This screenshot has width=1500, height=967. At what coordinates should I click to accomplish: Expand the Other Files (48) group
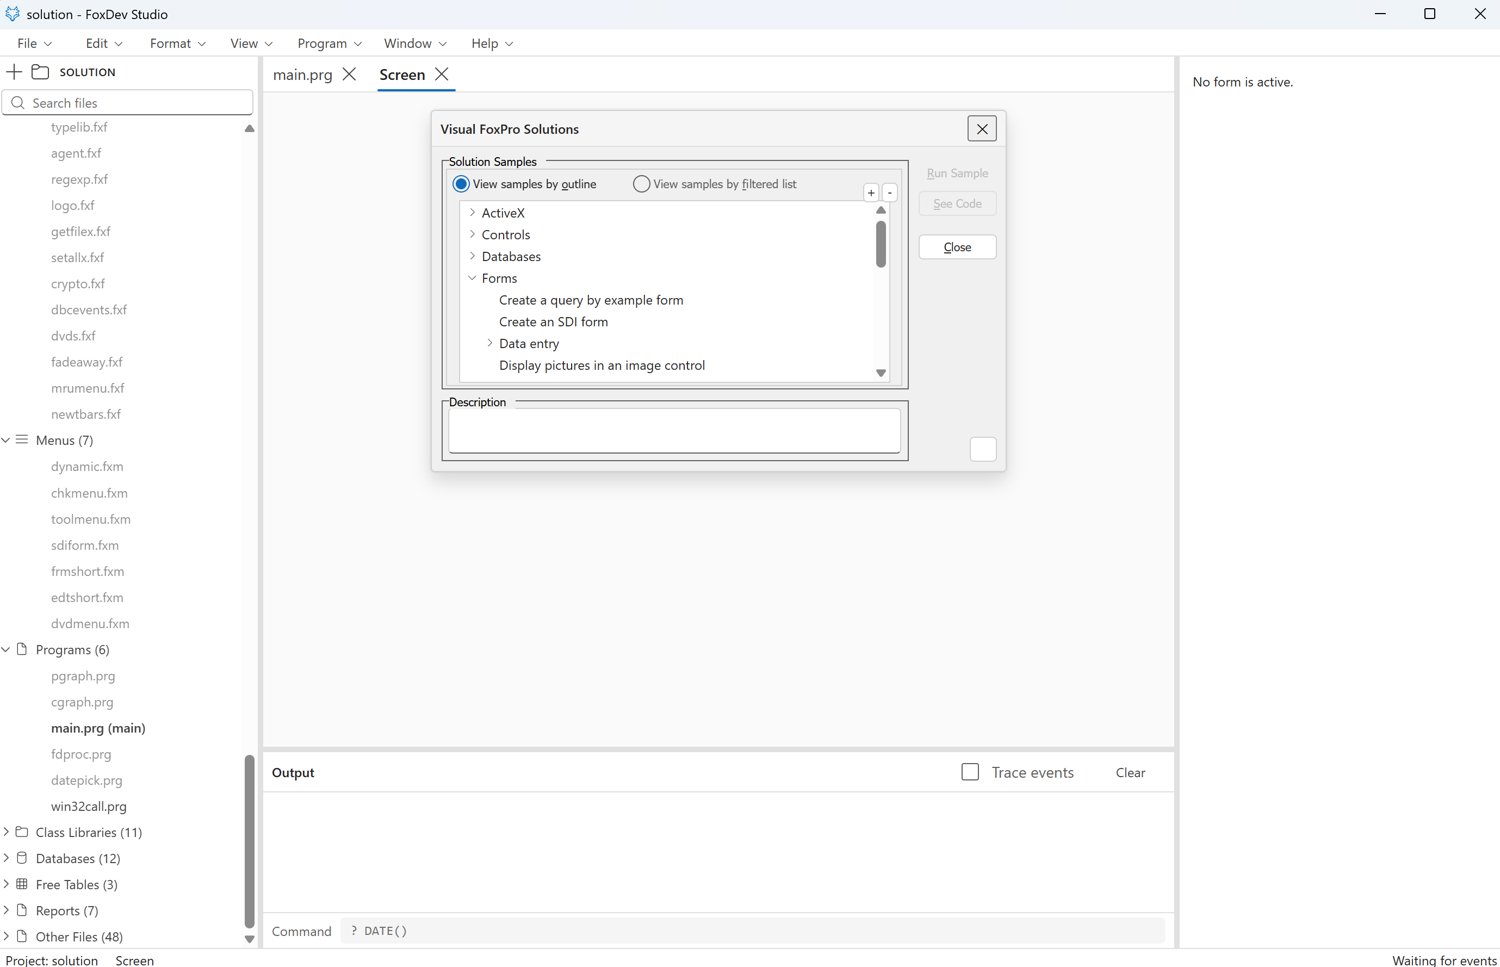pyautogui.click(x=6, y=937)
